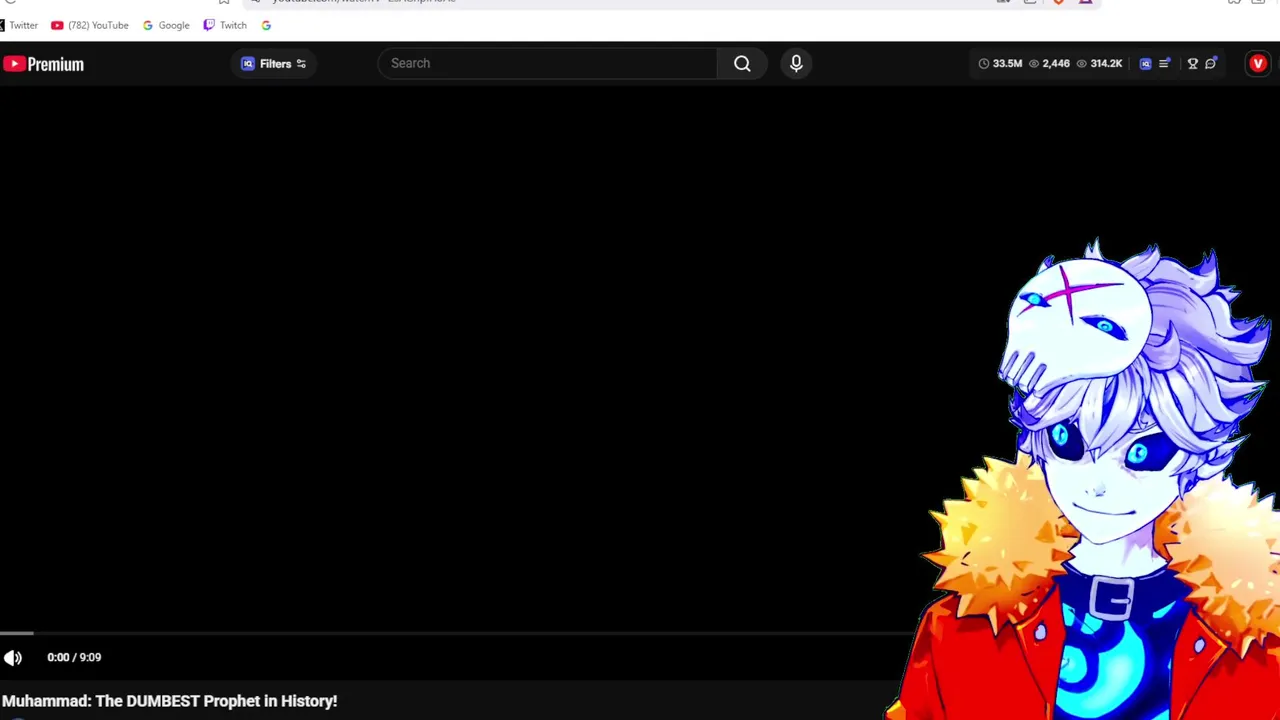Viewport: 1280px width, 720px height.
Task: Open the red V account avatar
Action: tap(1258, 64)
